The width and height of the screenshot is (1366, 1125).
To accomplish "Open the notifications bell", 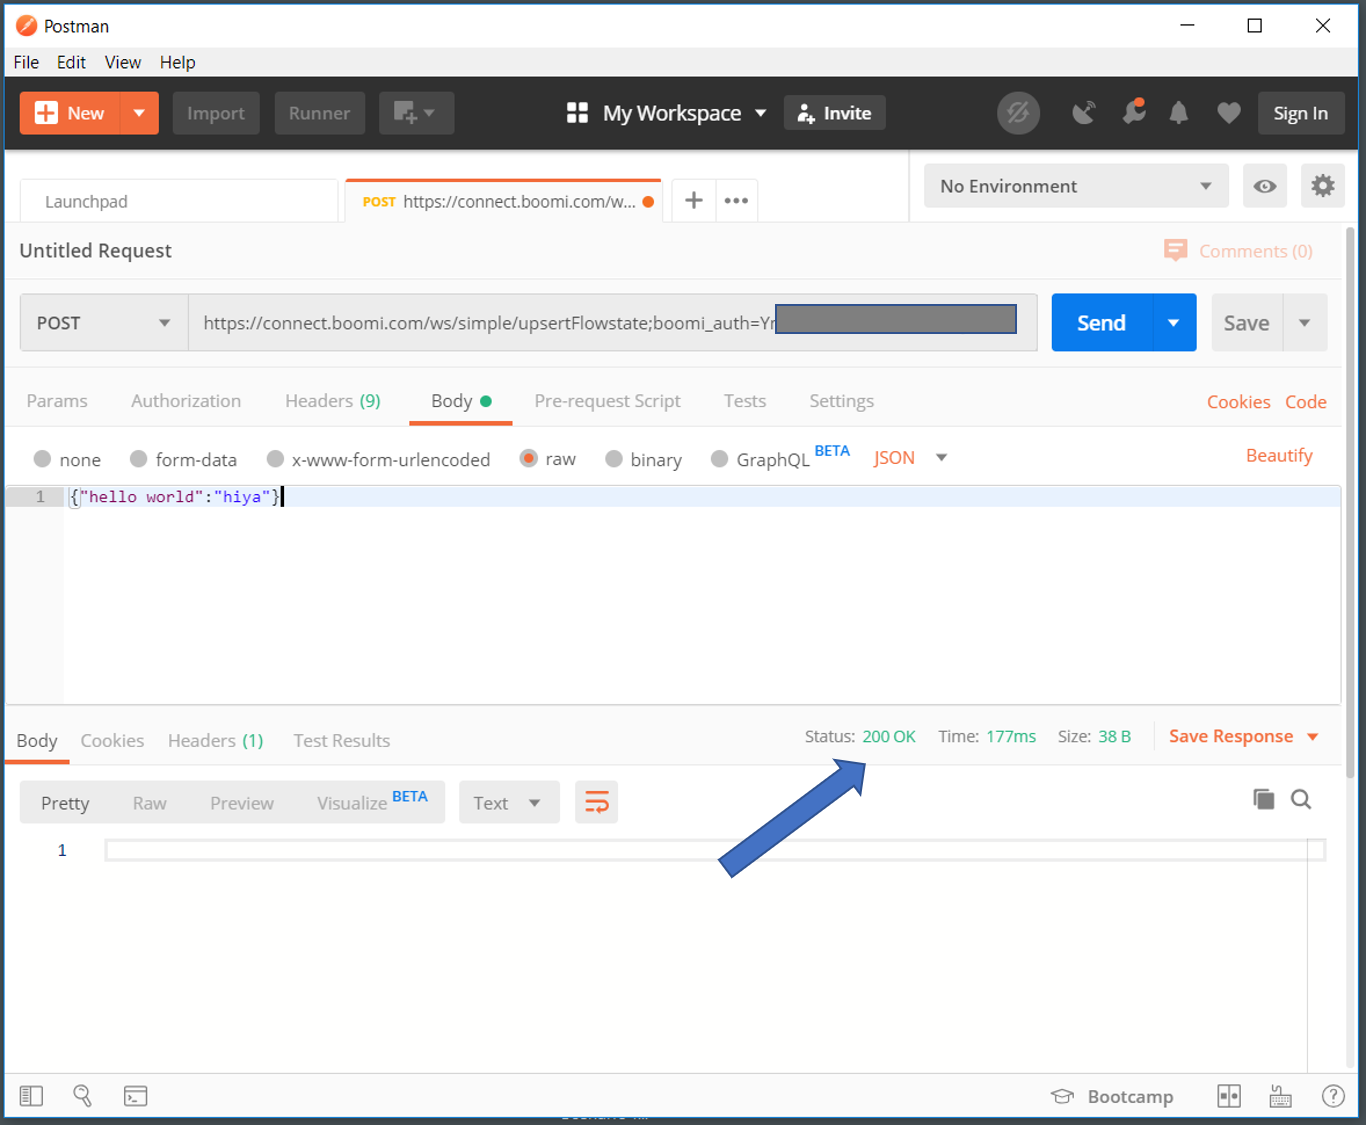I will [1178, 113].
